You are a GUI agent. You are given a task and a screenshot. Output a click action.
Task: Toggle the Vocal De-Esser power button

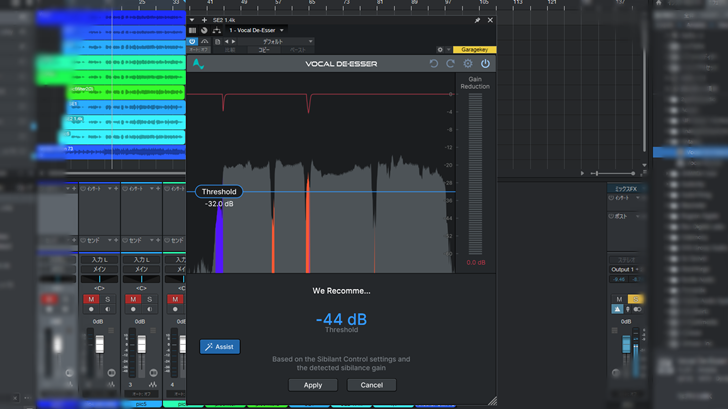[x=485, y=64]
